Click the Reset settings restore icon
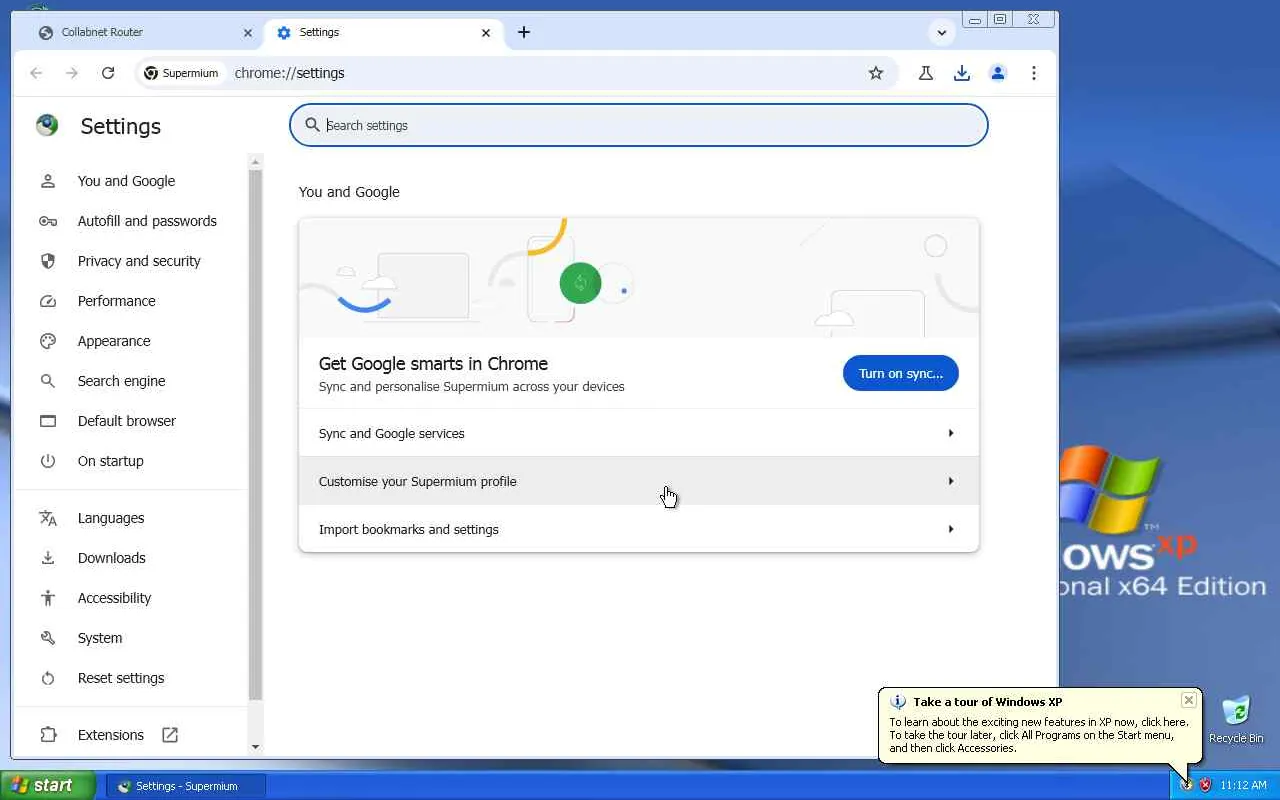This screenshot has width=1280, height=800. 48,678
